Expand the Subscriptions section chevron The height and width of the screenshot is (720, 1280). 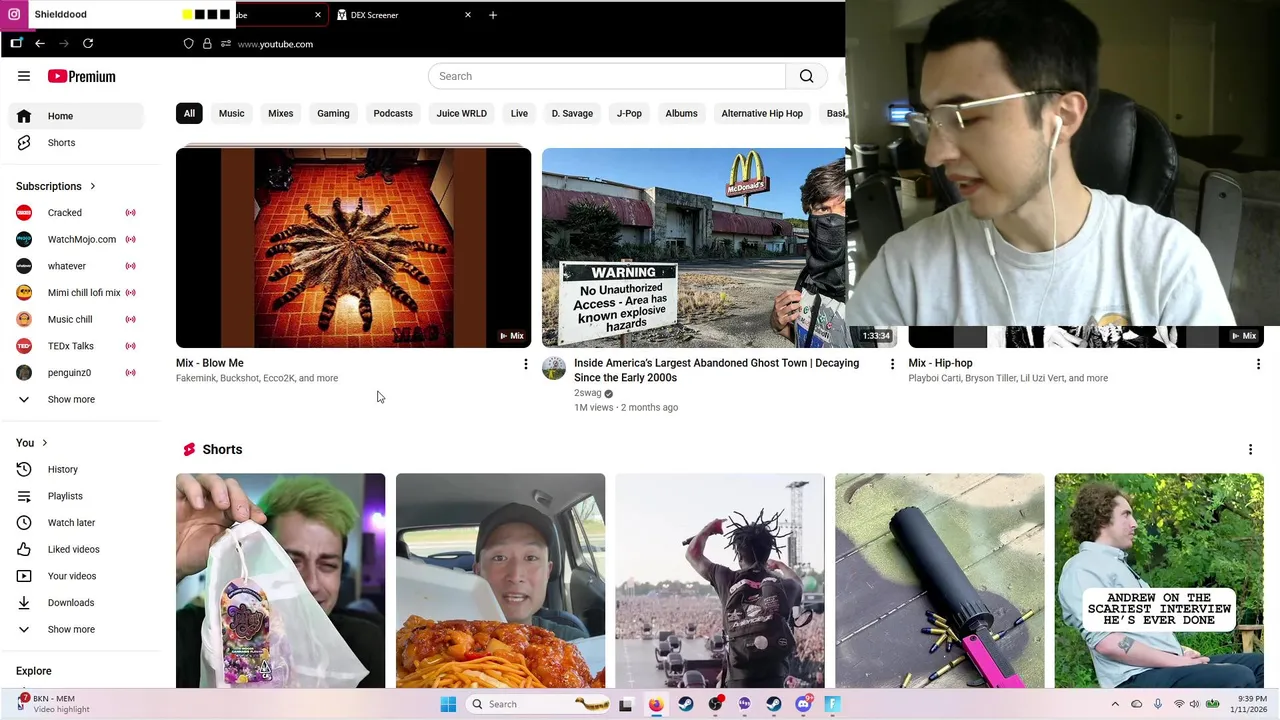tap(92, 186)
